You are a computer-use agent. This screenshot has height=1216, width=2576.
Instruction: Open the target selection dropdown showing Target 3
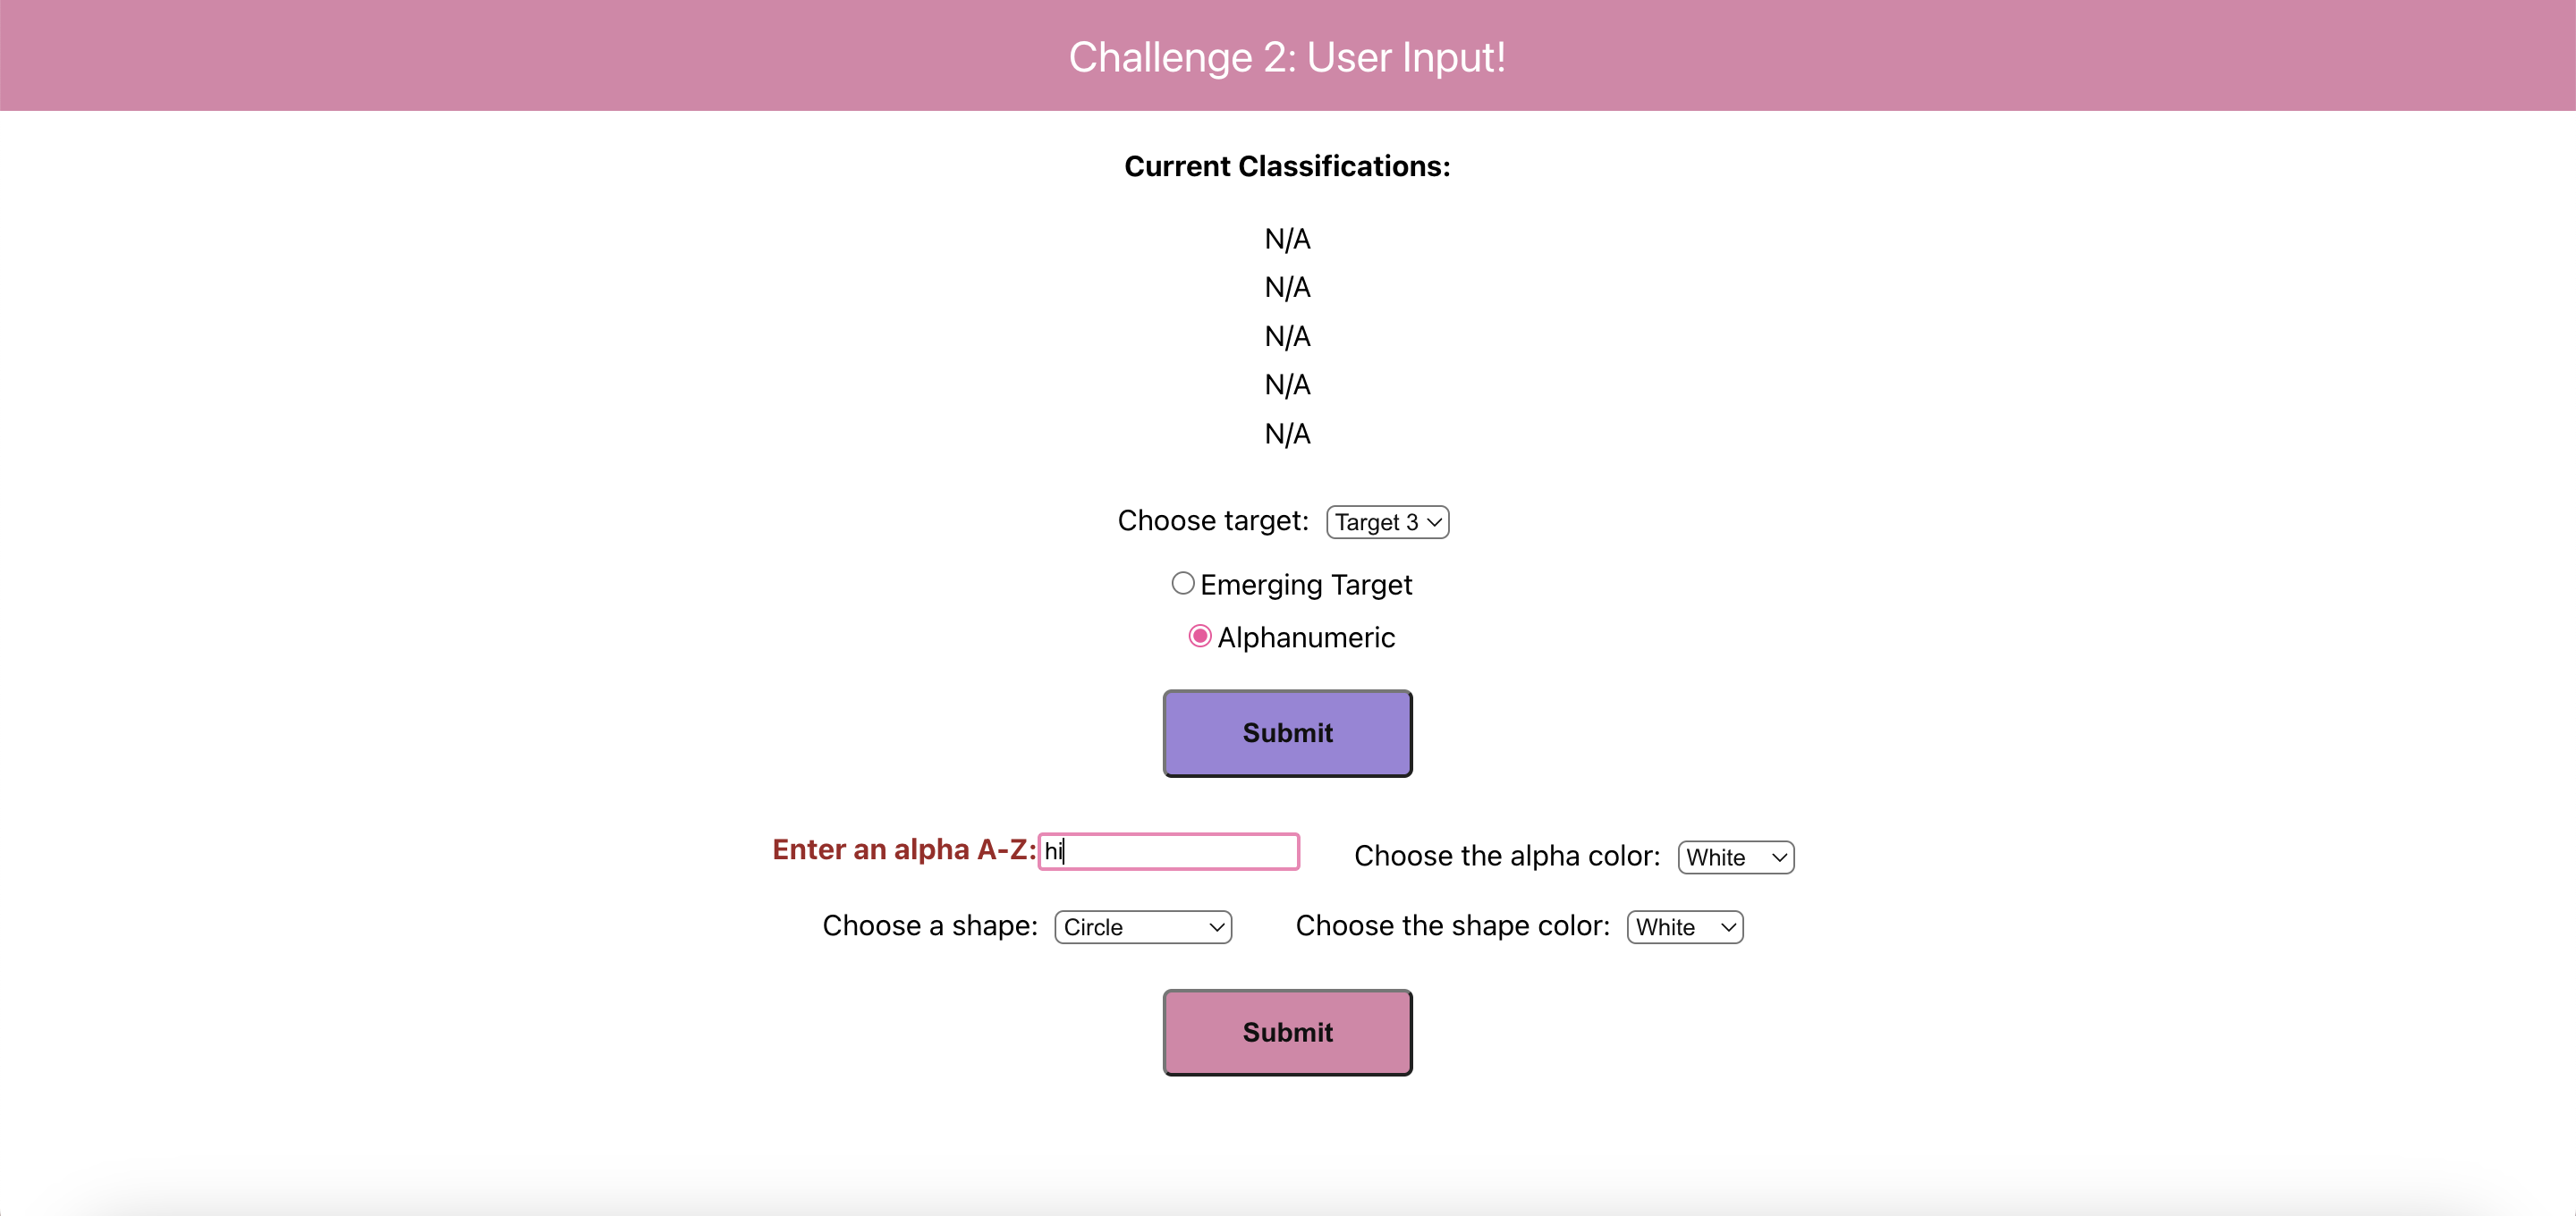point(1386,521)
